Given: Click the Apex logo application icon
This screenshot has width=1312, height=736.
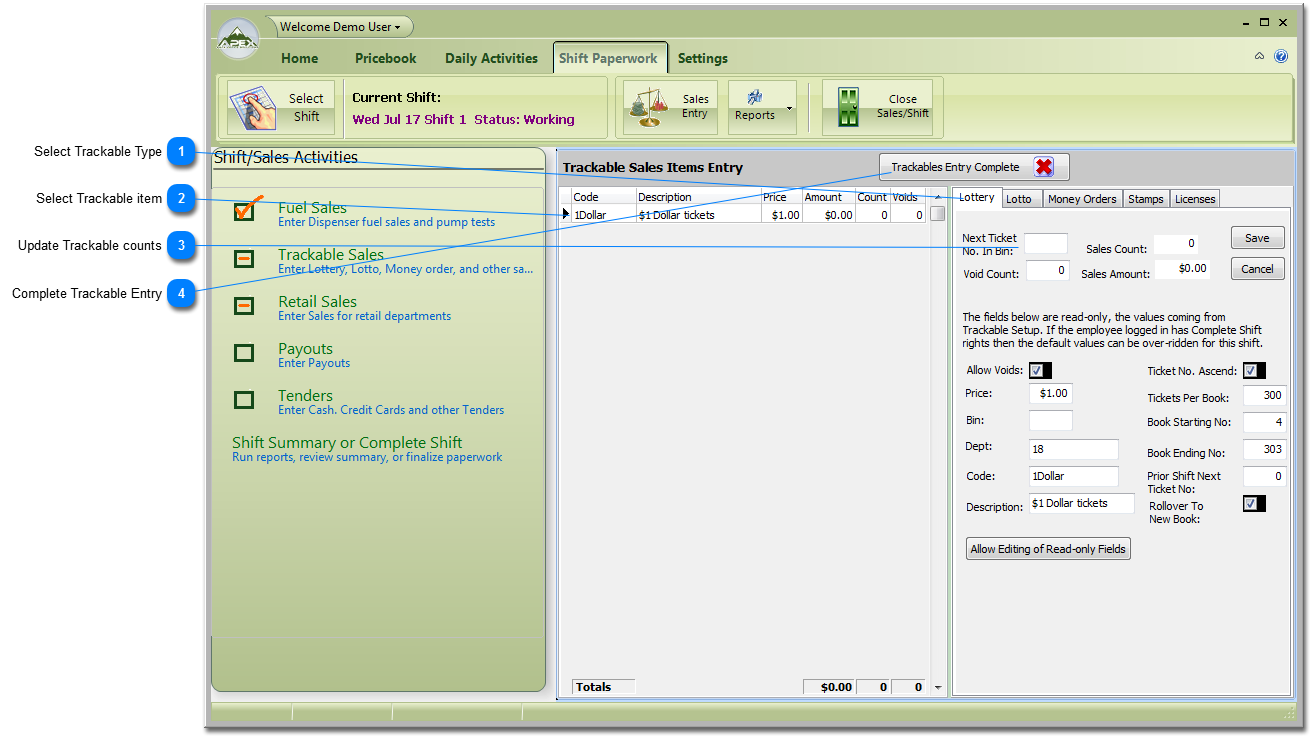Looking at the screenshot, I should [238, 41].
